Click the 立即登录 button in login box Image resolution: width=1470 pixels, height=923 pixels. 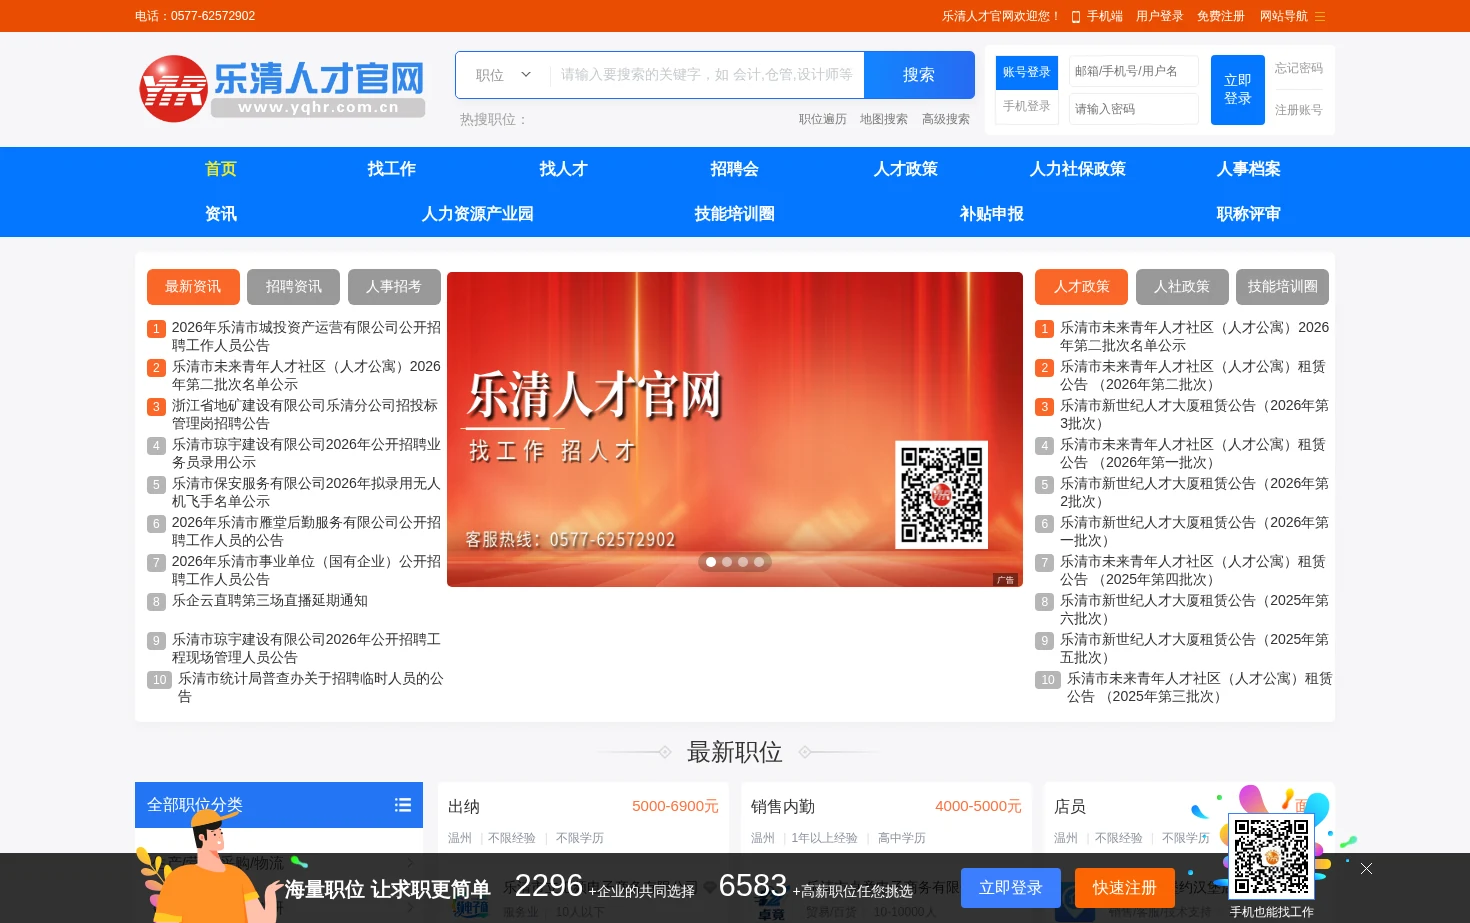[1238, 90]
